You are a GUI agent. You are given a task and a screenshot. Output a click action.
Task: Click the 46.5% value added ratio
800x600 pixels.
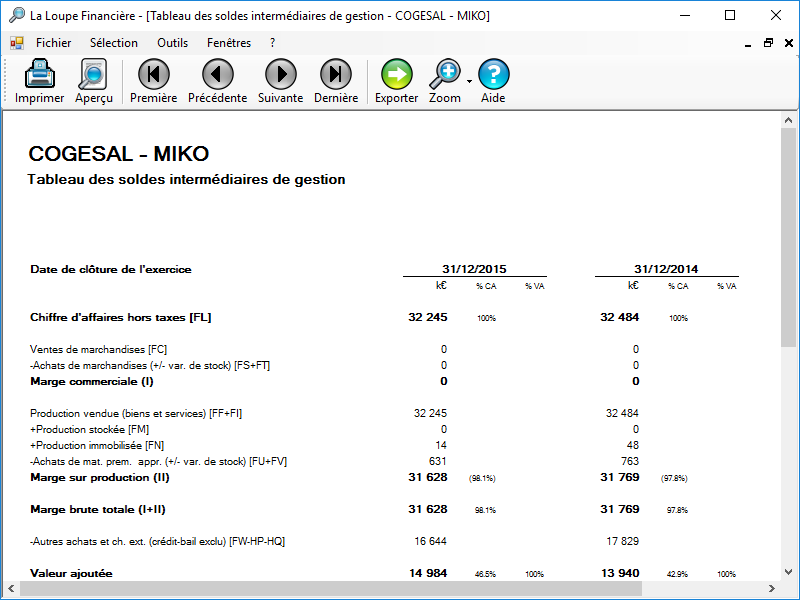pos(485,574)
